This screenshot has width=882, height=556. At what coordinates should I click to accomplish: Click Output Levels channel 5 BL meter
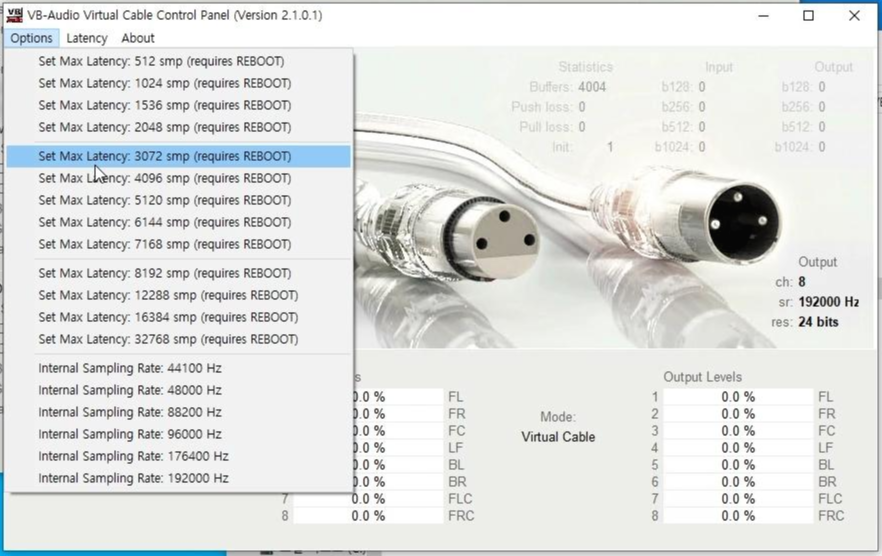pyautogui.click(x=738, y=465)
